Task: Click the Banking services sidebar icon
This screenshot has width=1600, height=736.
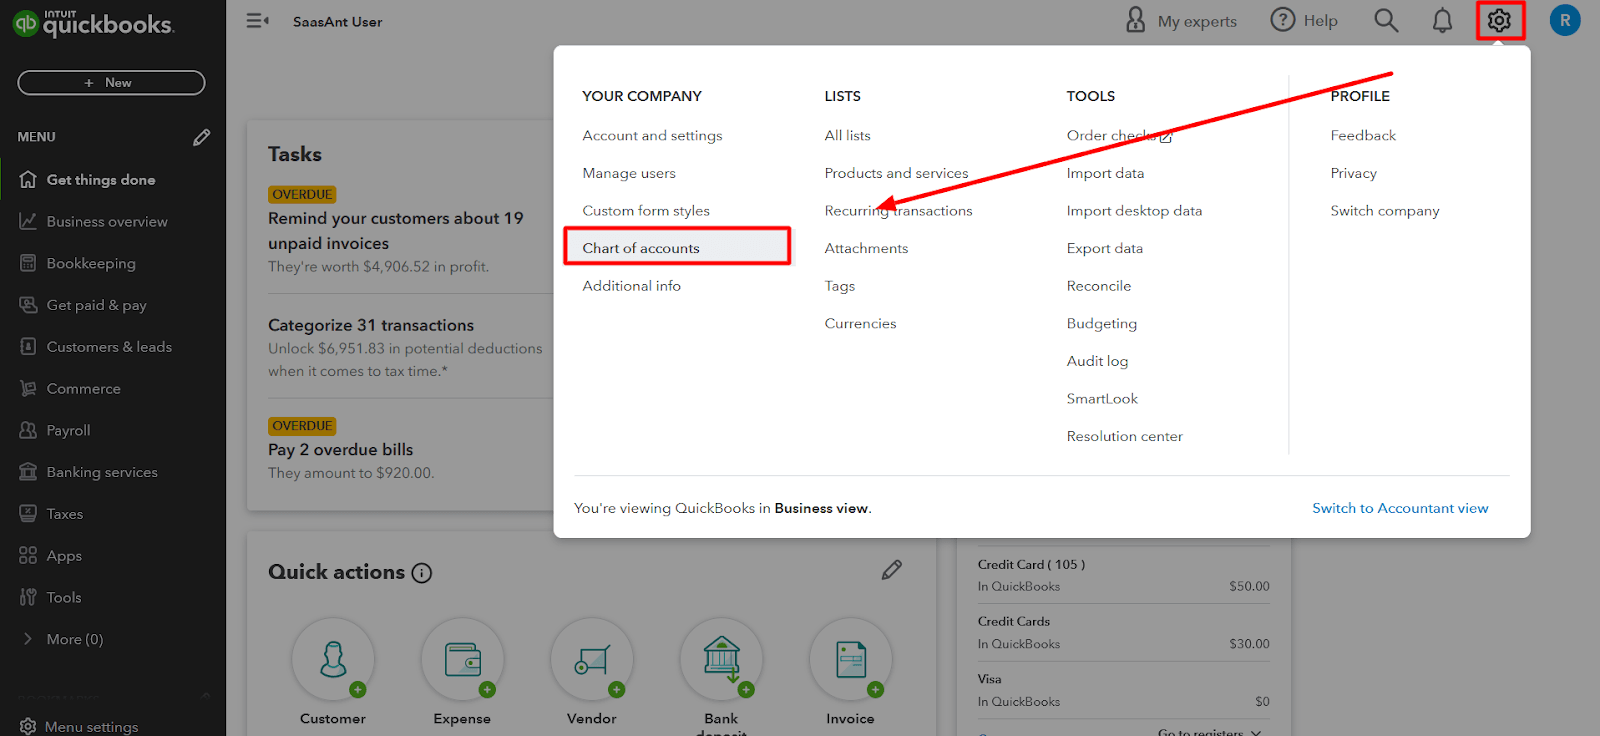Action: point(28,472)
